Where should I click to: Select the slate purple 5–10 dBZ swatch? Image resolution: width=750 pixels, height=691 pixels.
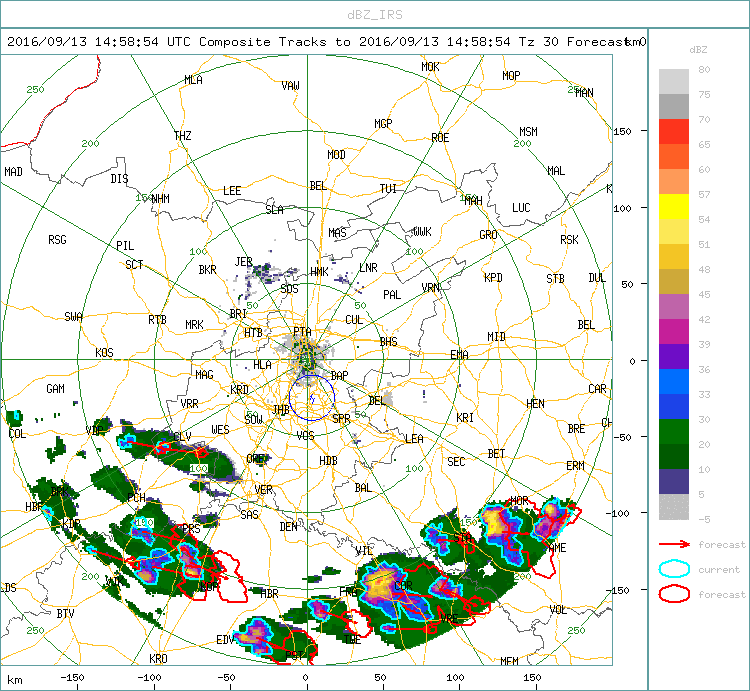click(674, 482)
